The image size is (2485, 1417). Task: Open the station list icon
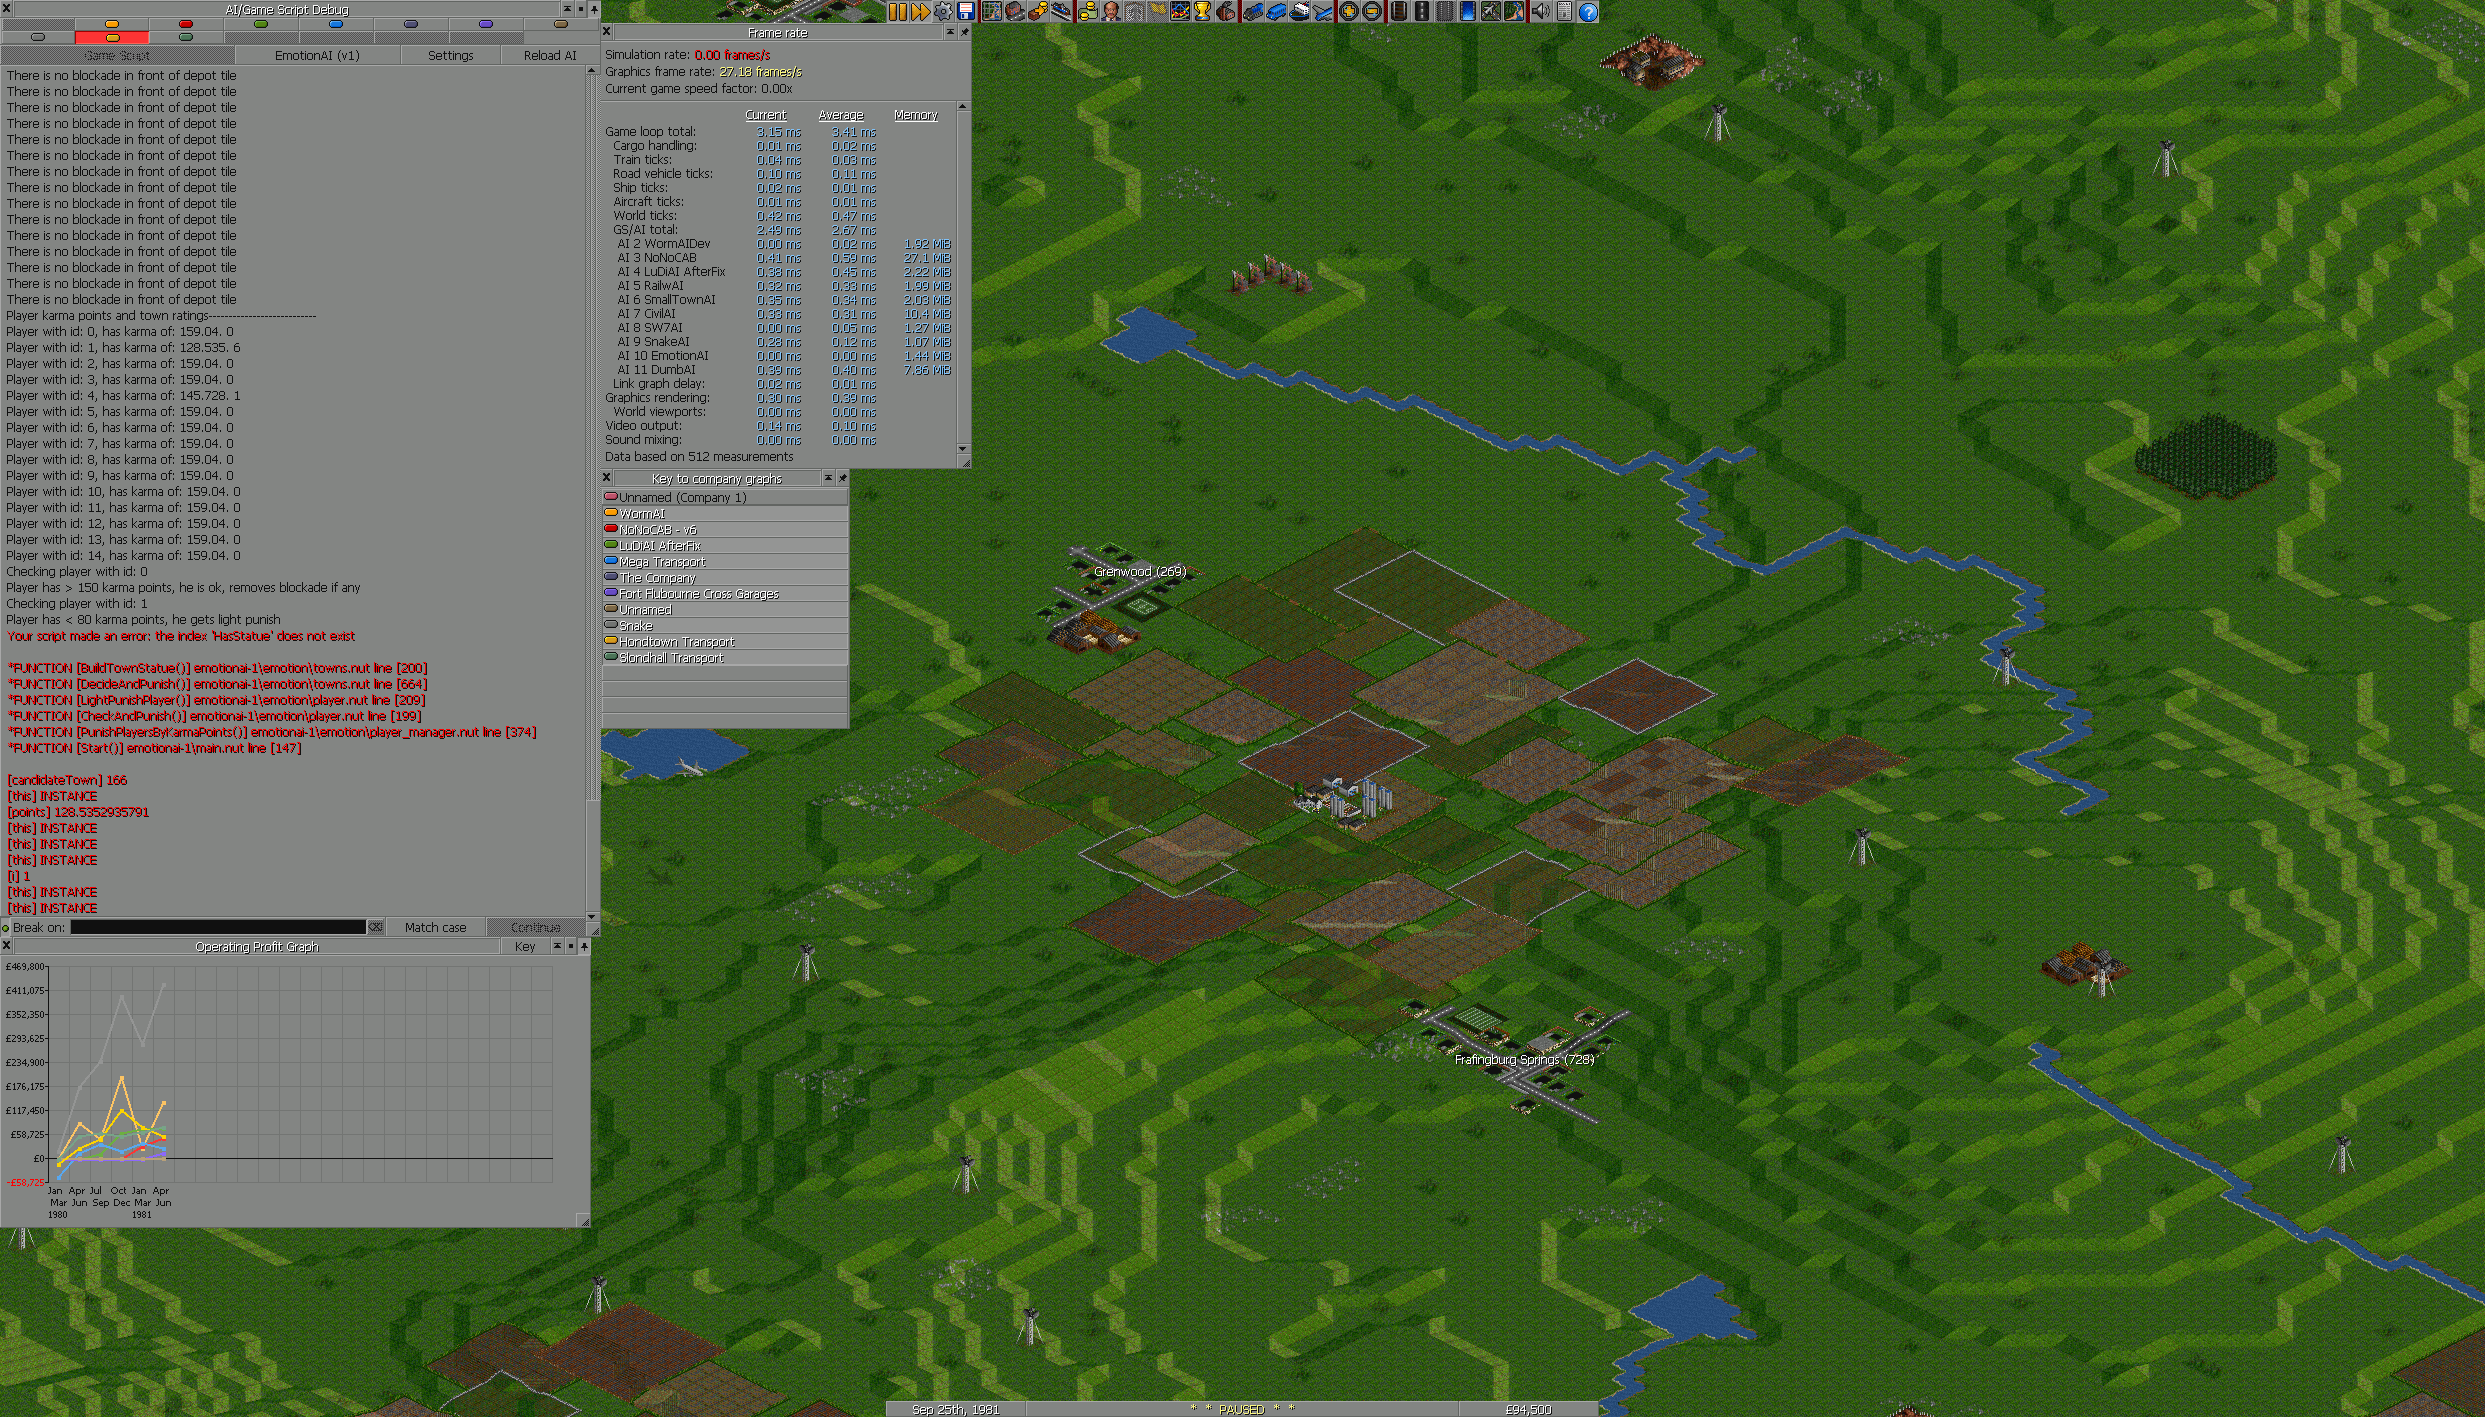(x=1062, y=12)
